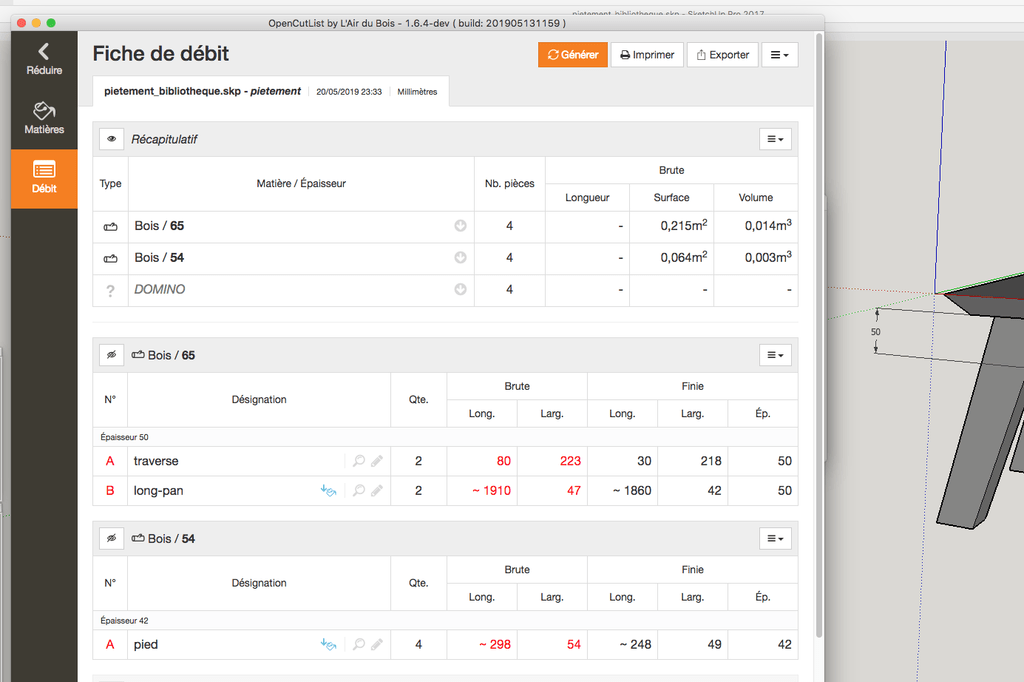Viewport: 1024px width, 682px height.
Task: Click the Matière / Épaisseur column header
Action: tap(301, 184)
